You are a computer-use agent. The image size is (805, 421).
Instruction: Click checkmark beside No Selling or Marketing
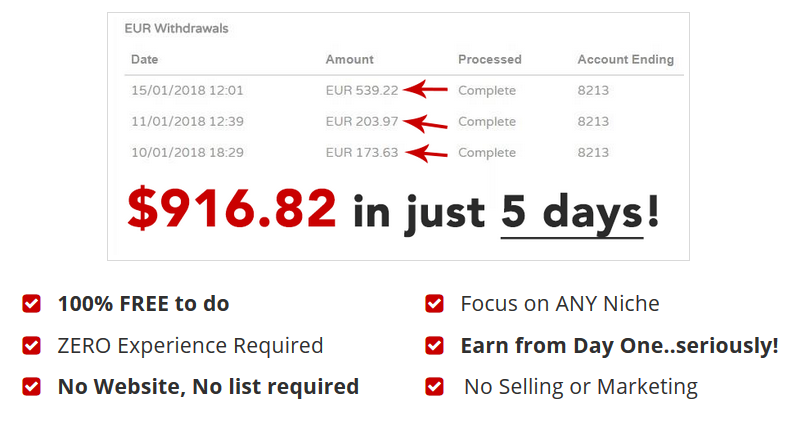pos(434,386)
